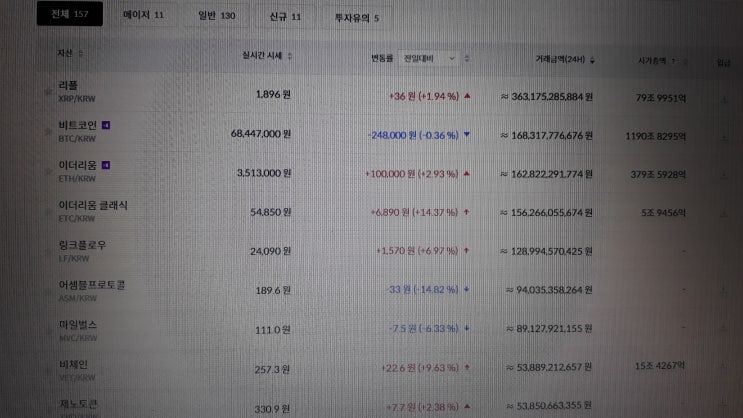Click the 자산 column header
The width and height of the screenshot is (743, 418).
65,53
